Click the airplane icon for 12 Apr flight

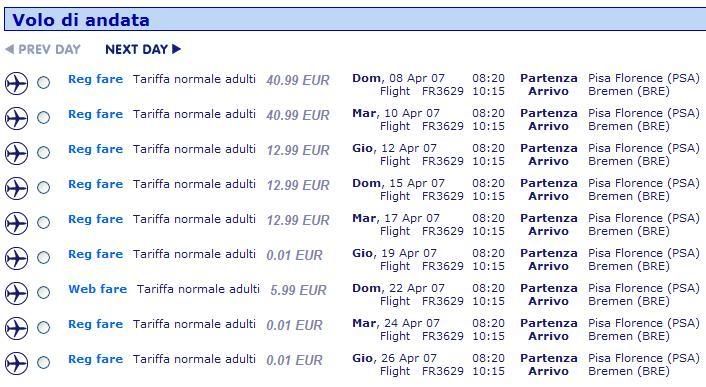(16, 153)
